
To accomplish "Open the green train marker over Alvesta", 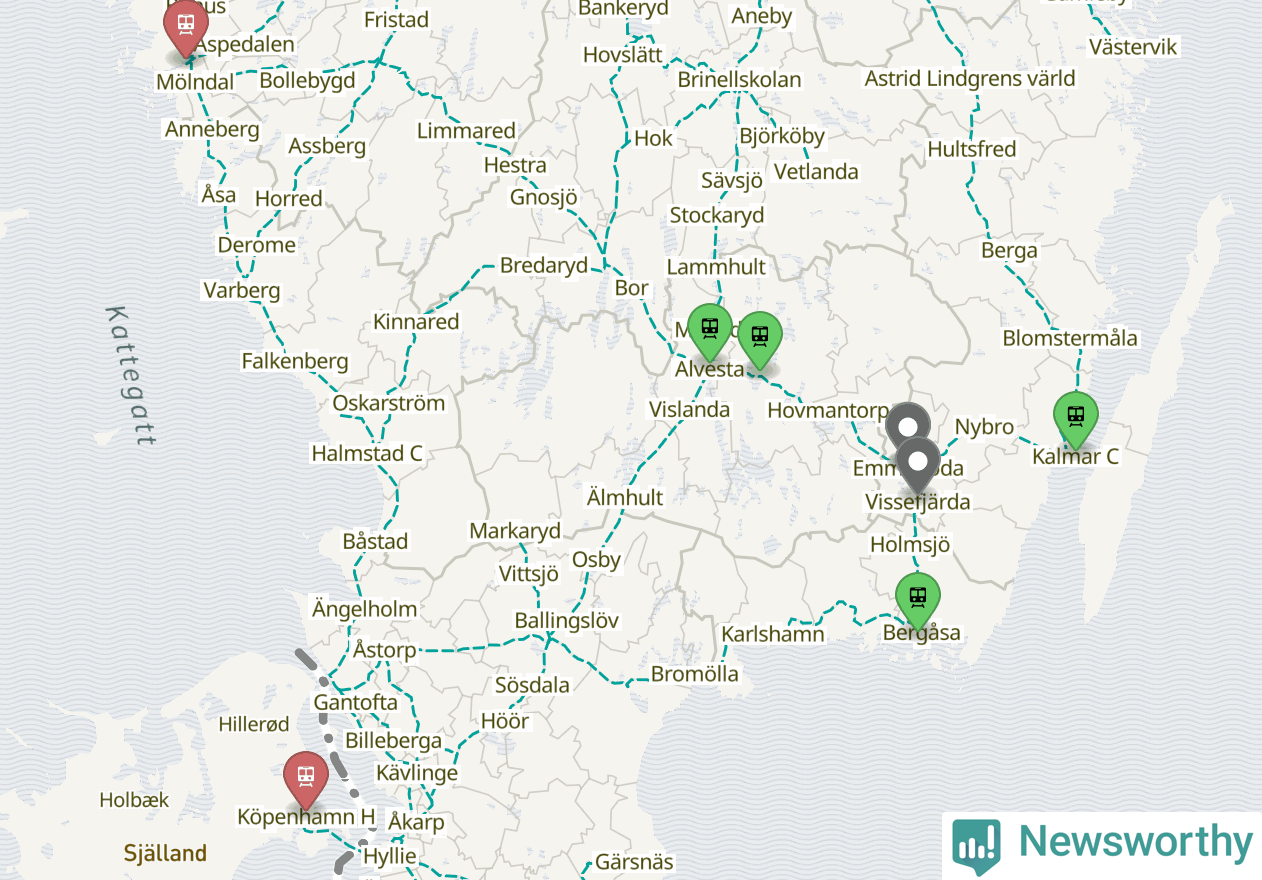I will [710, 331].
